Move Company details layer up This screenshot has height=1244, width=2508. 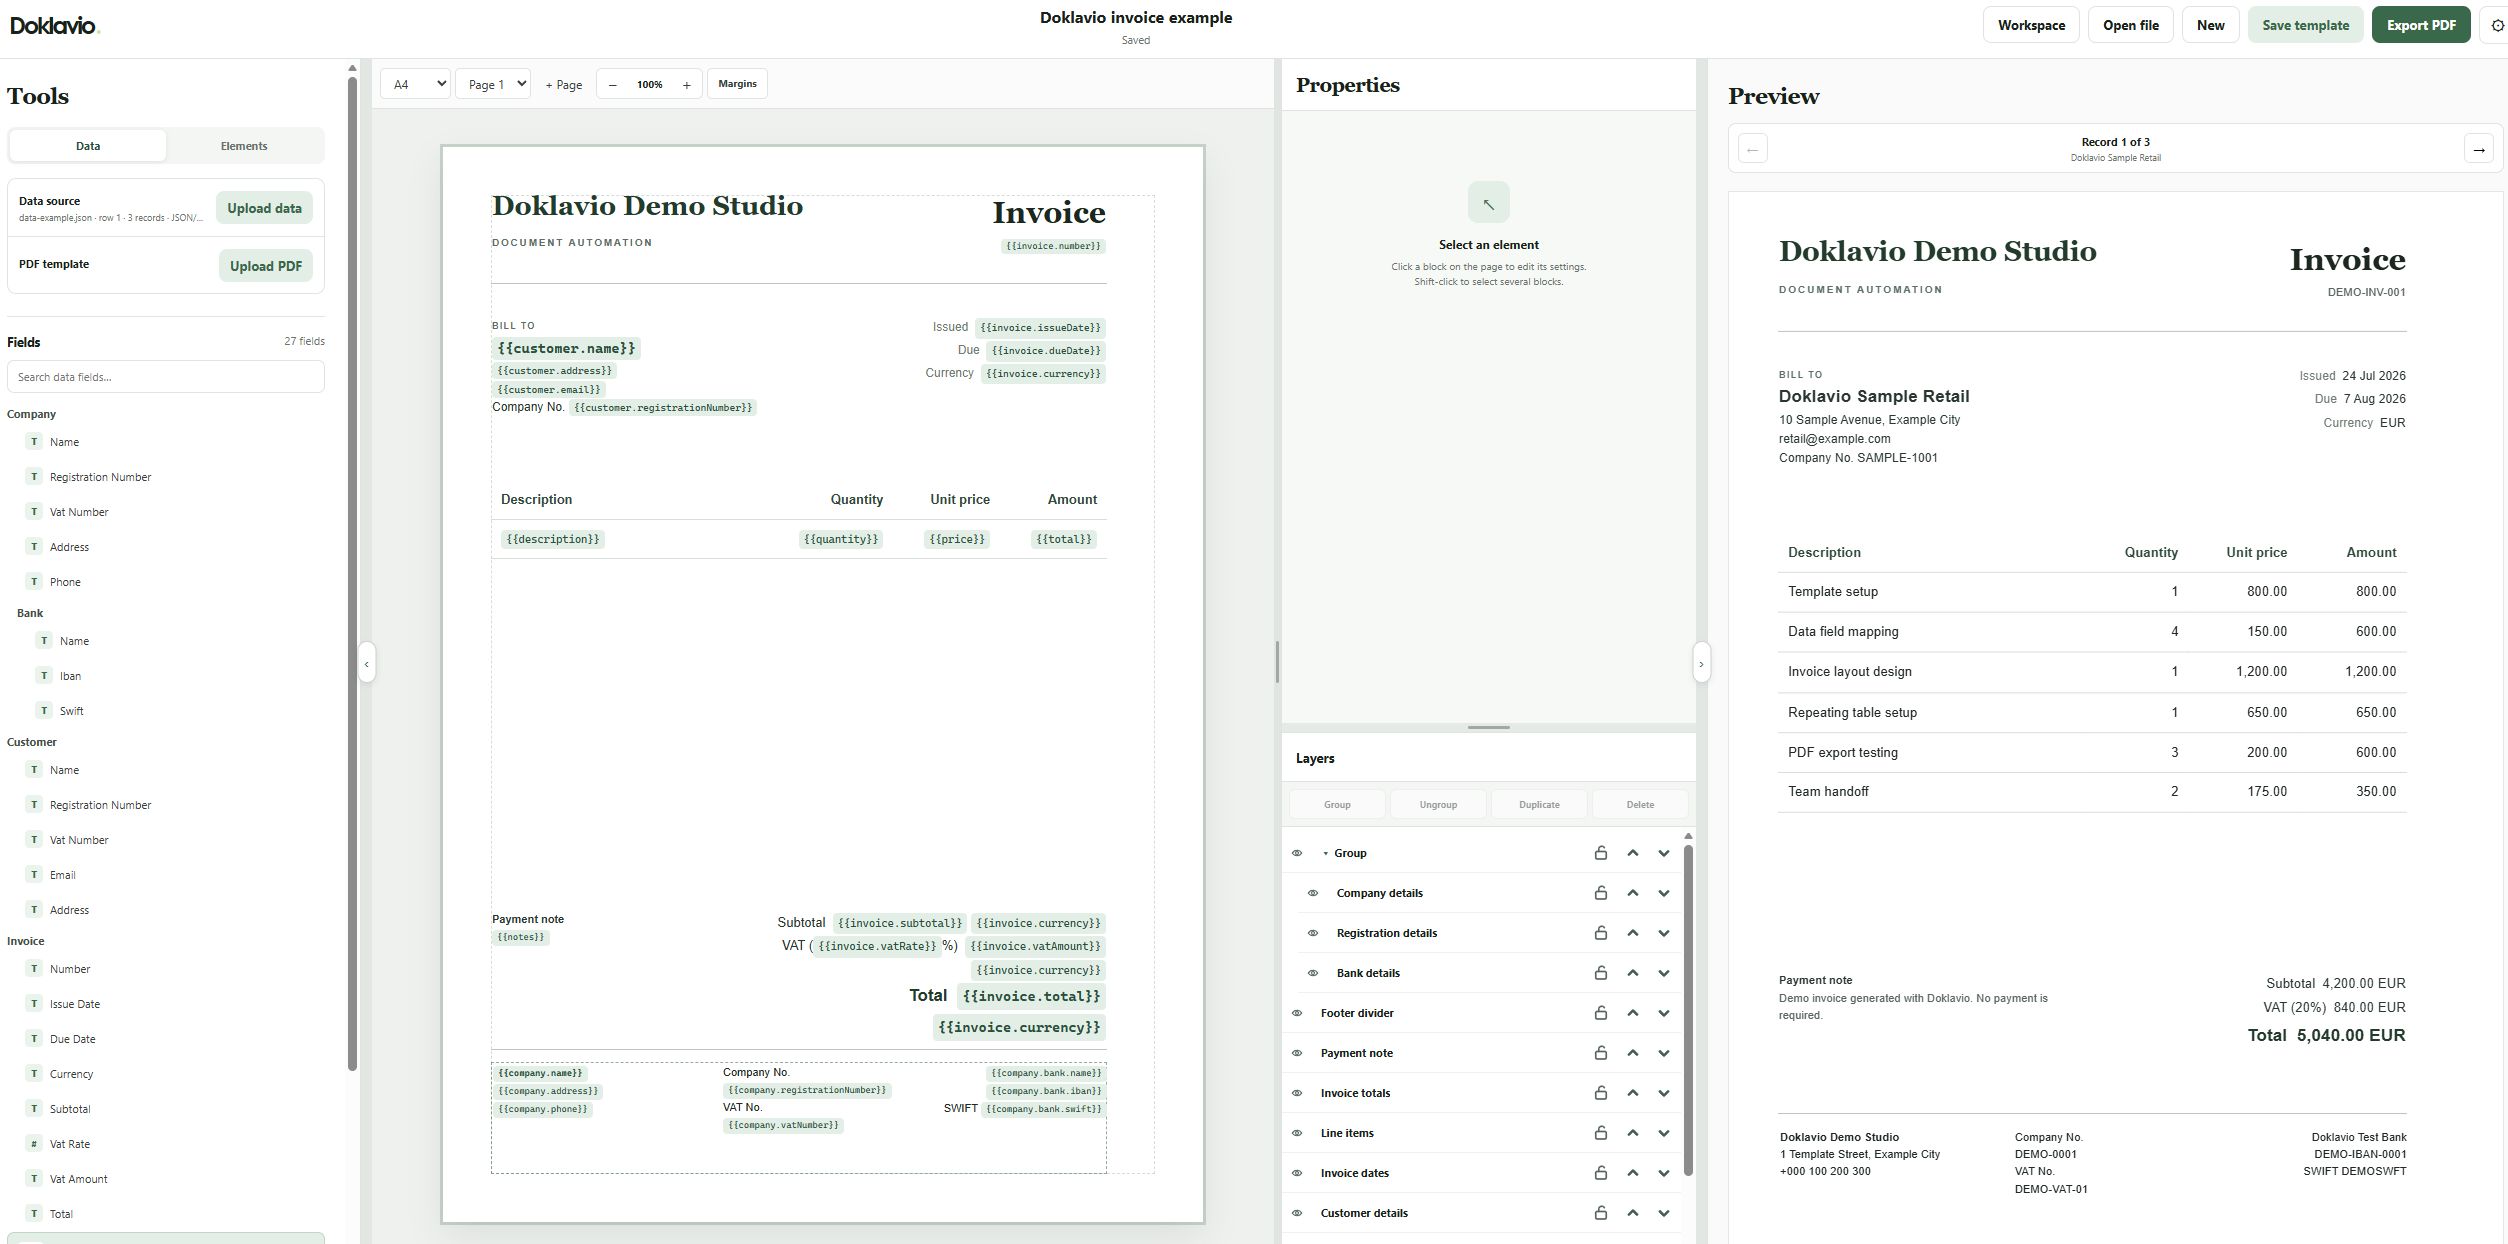pos(1633,893)
